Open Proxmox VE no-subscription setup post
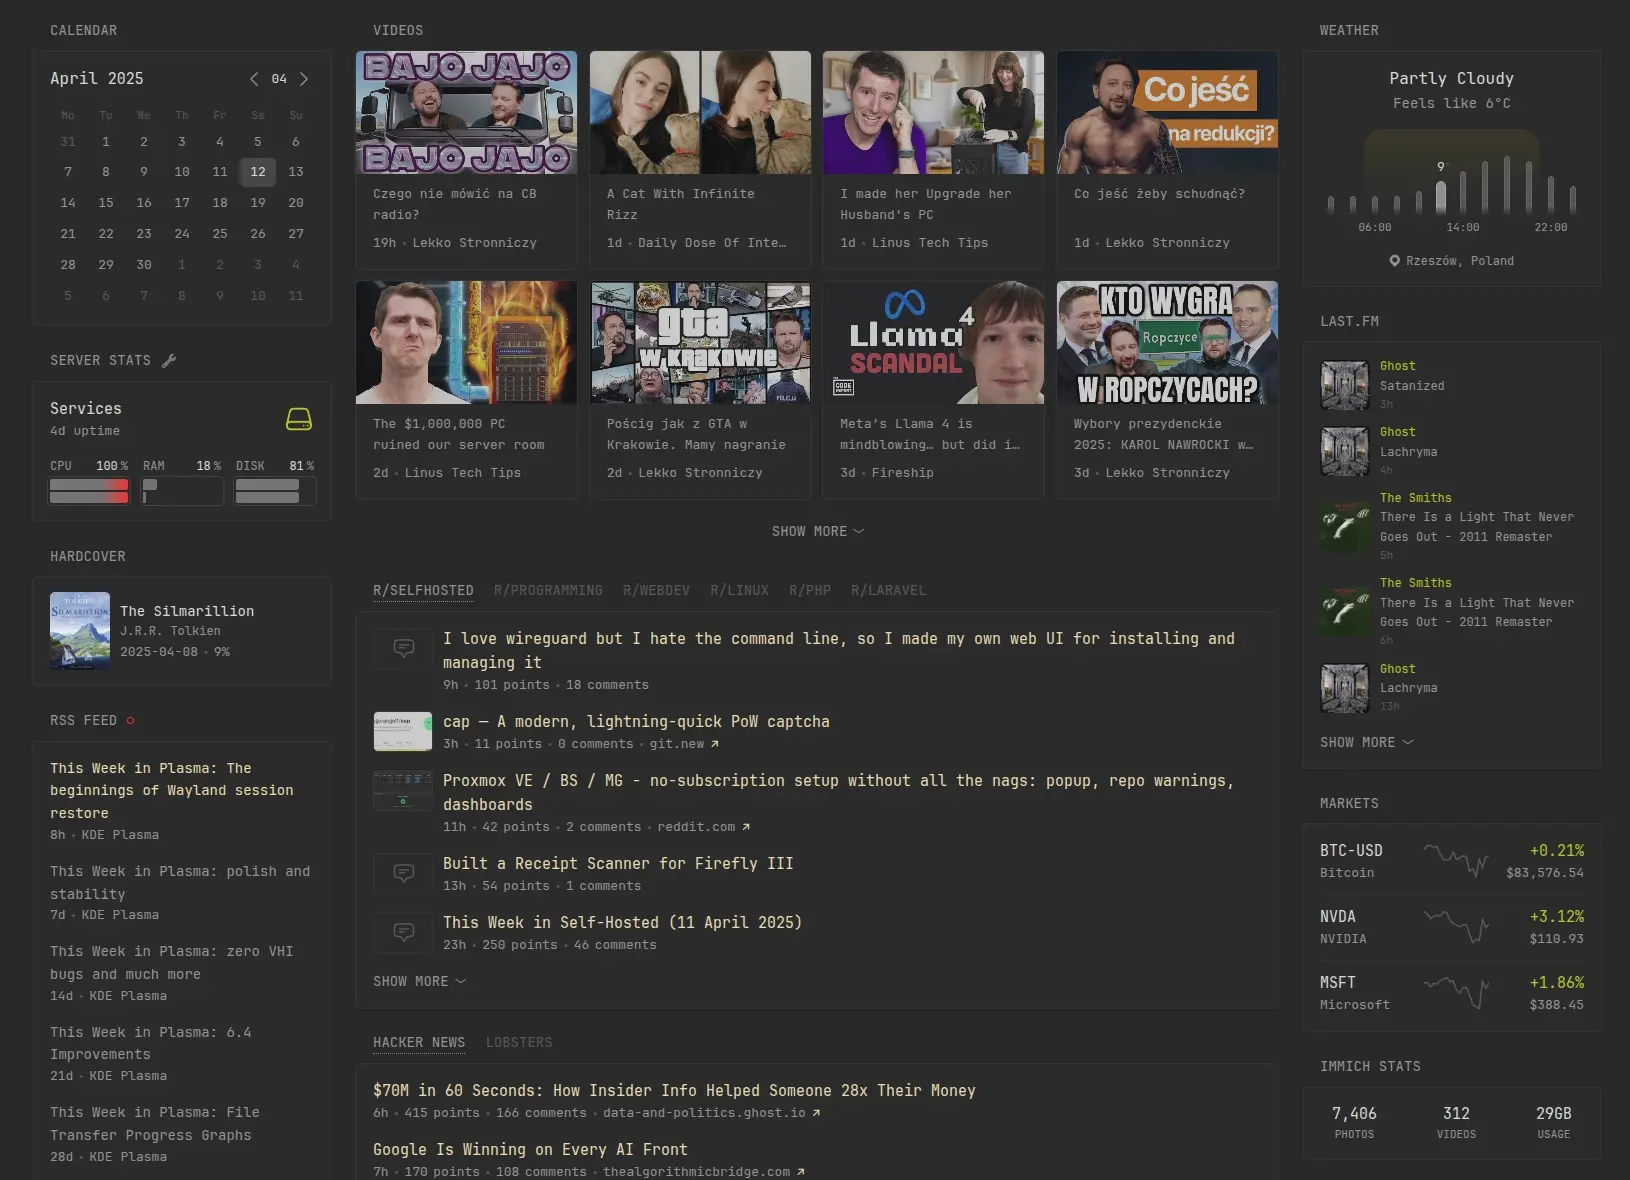This screenshot has height=1180, width=1630. pyautogui.click(x=838, y=793)
